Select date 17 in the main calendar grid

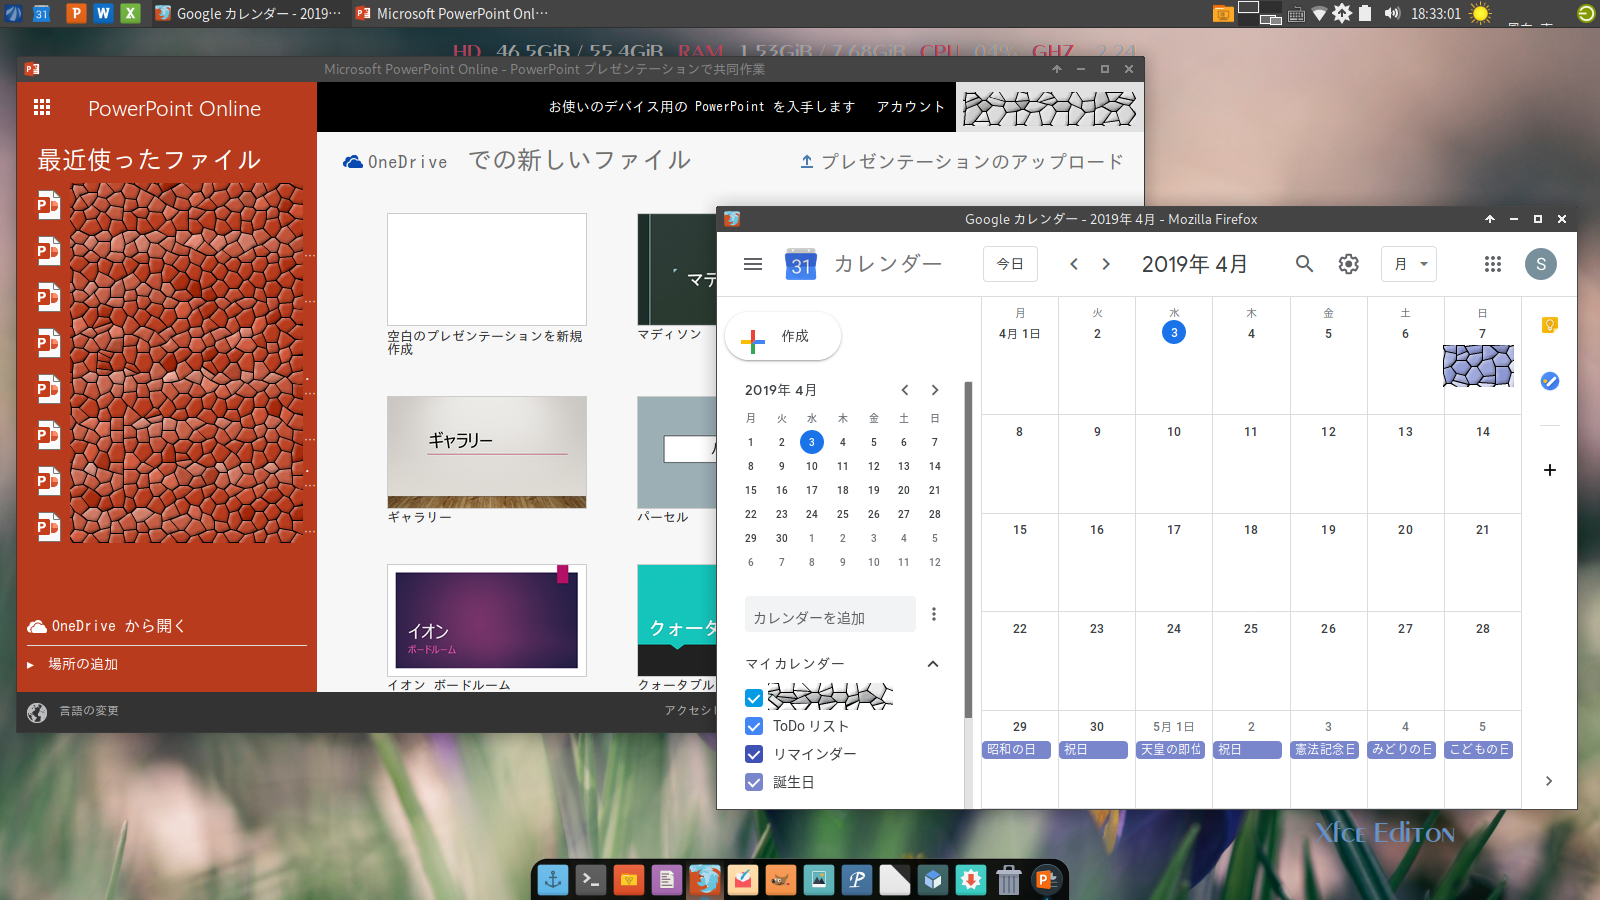coord(1174,530)
